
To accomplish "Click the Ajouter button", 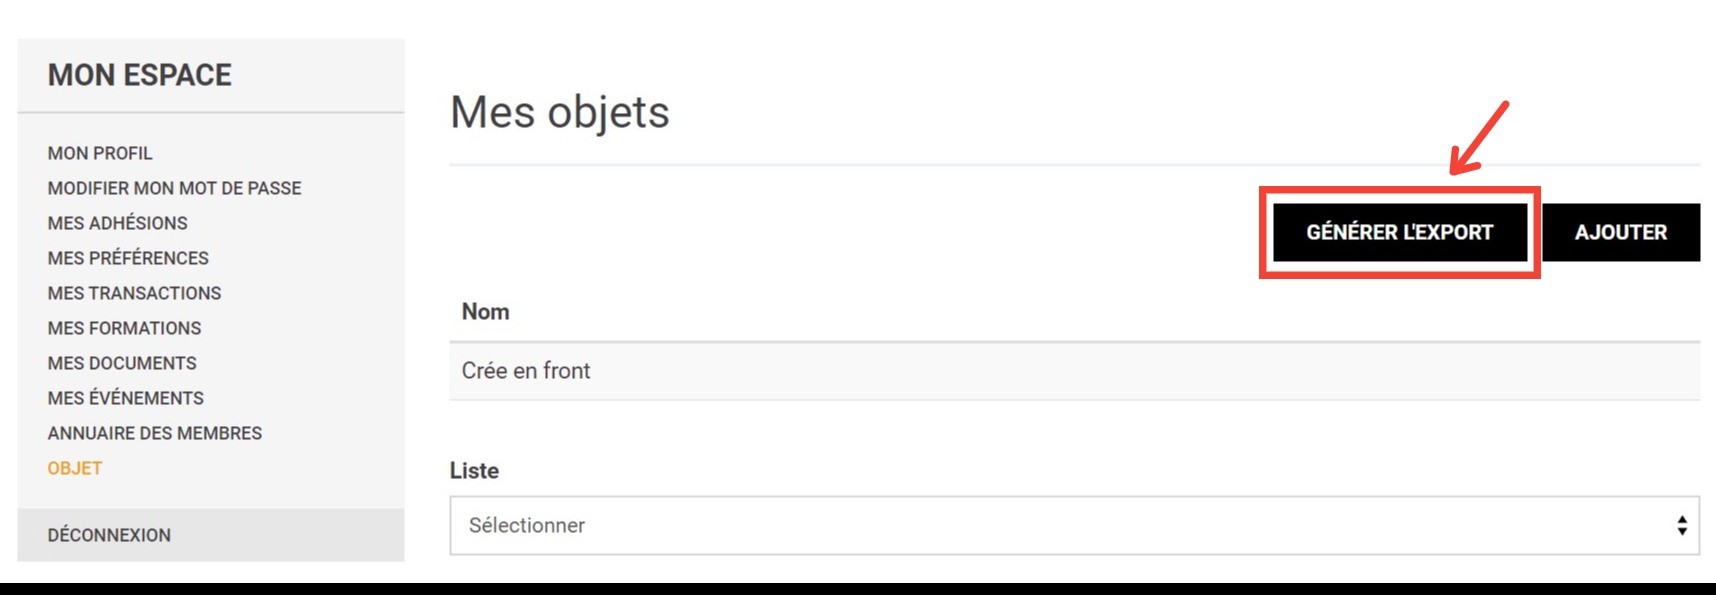I will pyautogui.click(x=1621, y=232).
